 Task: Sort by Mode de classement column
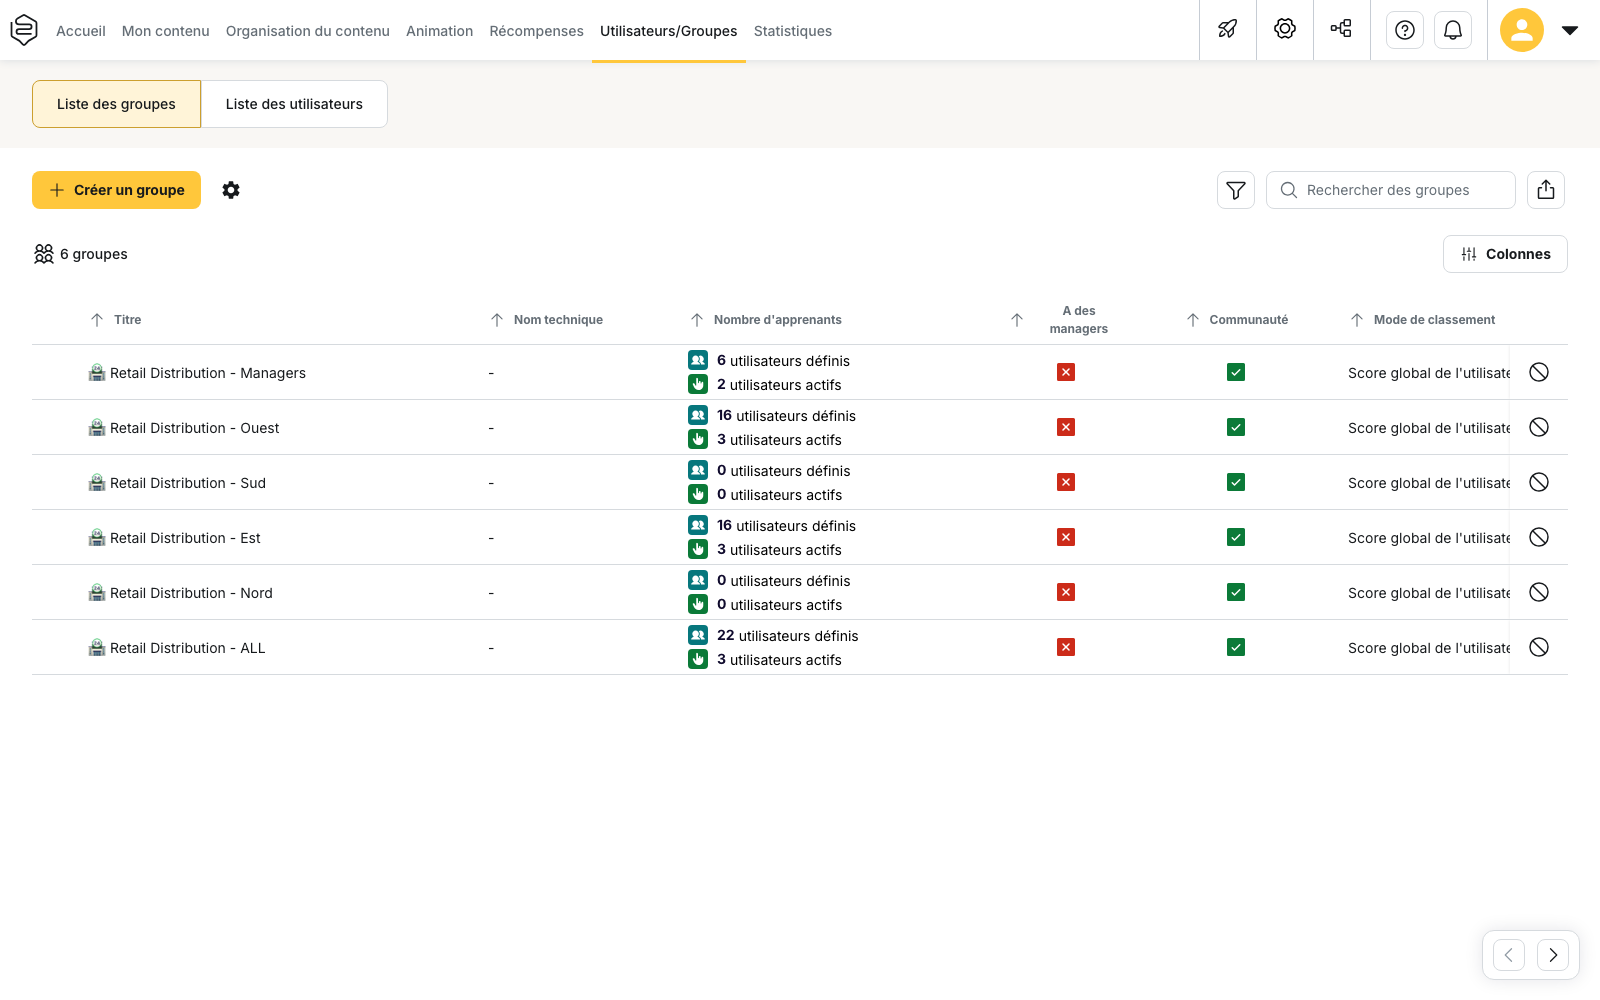[1423, 320]
